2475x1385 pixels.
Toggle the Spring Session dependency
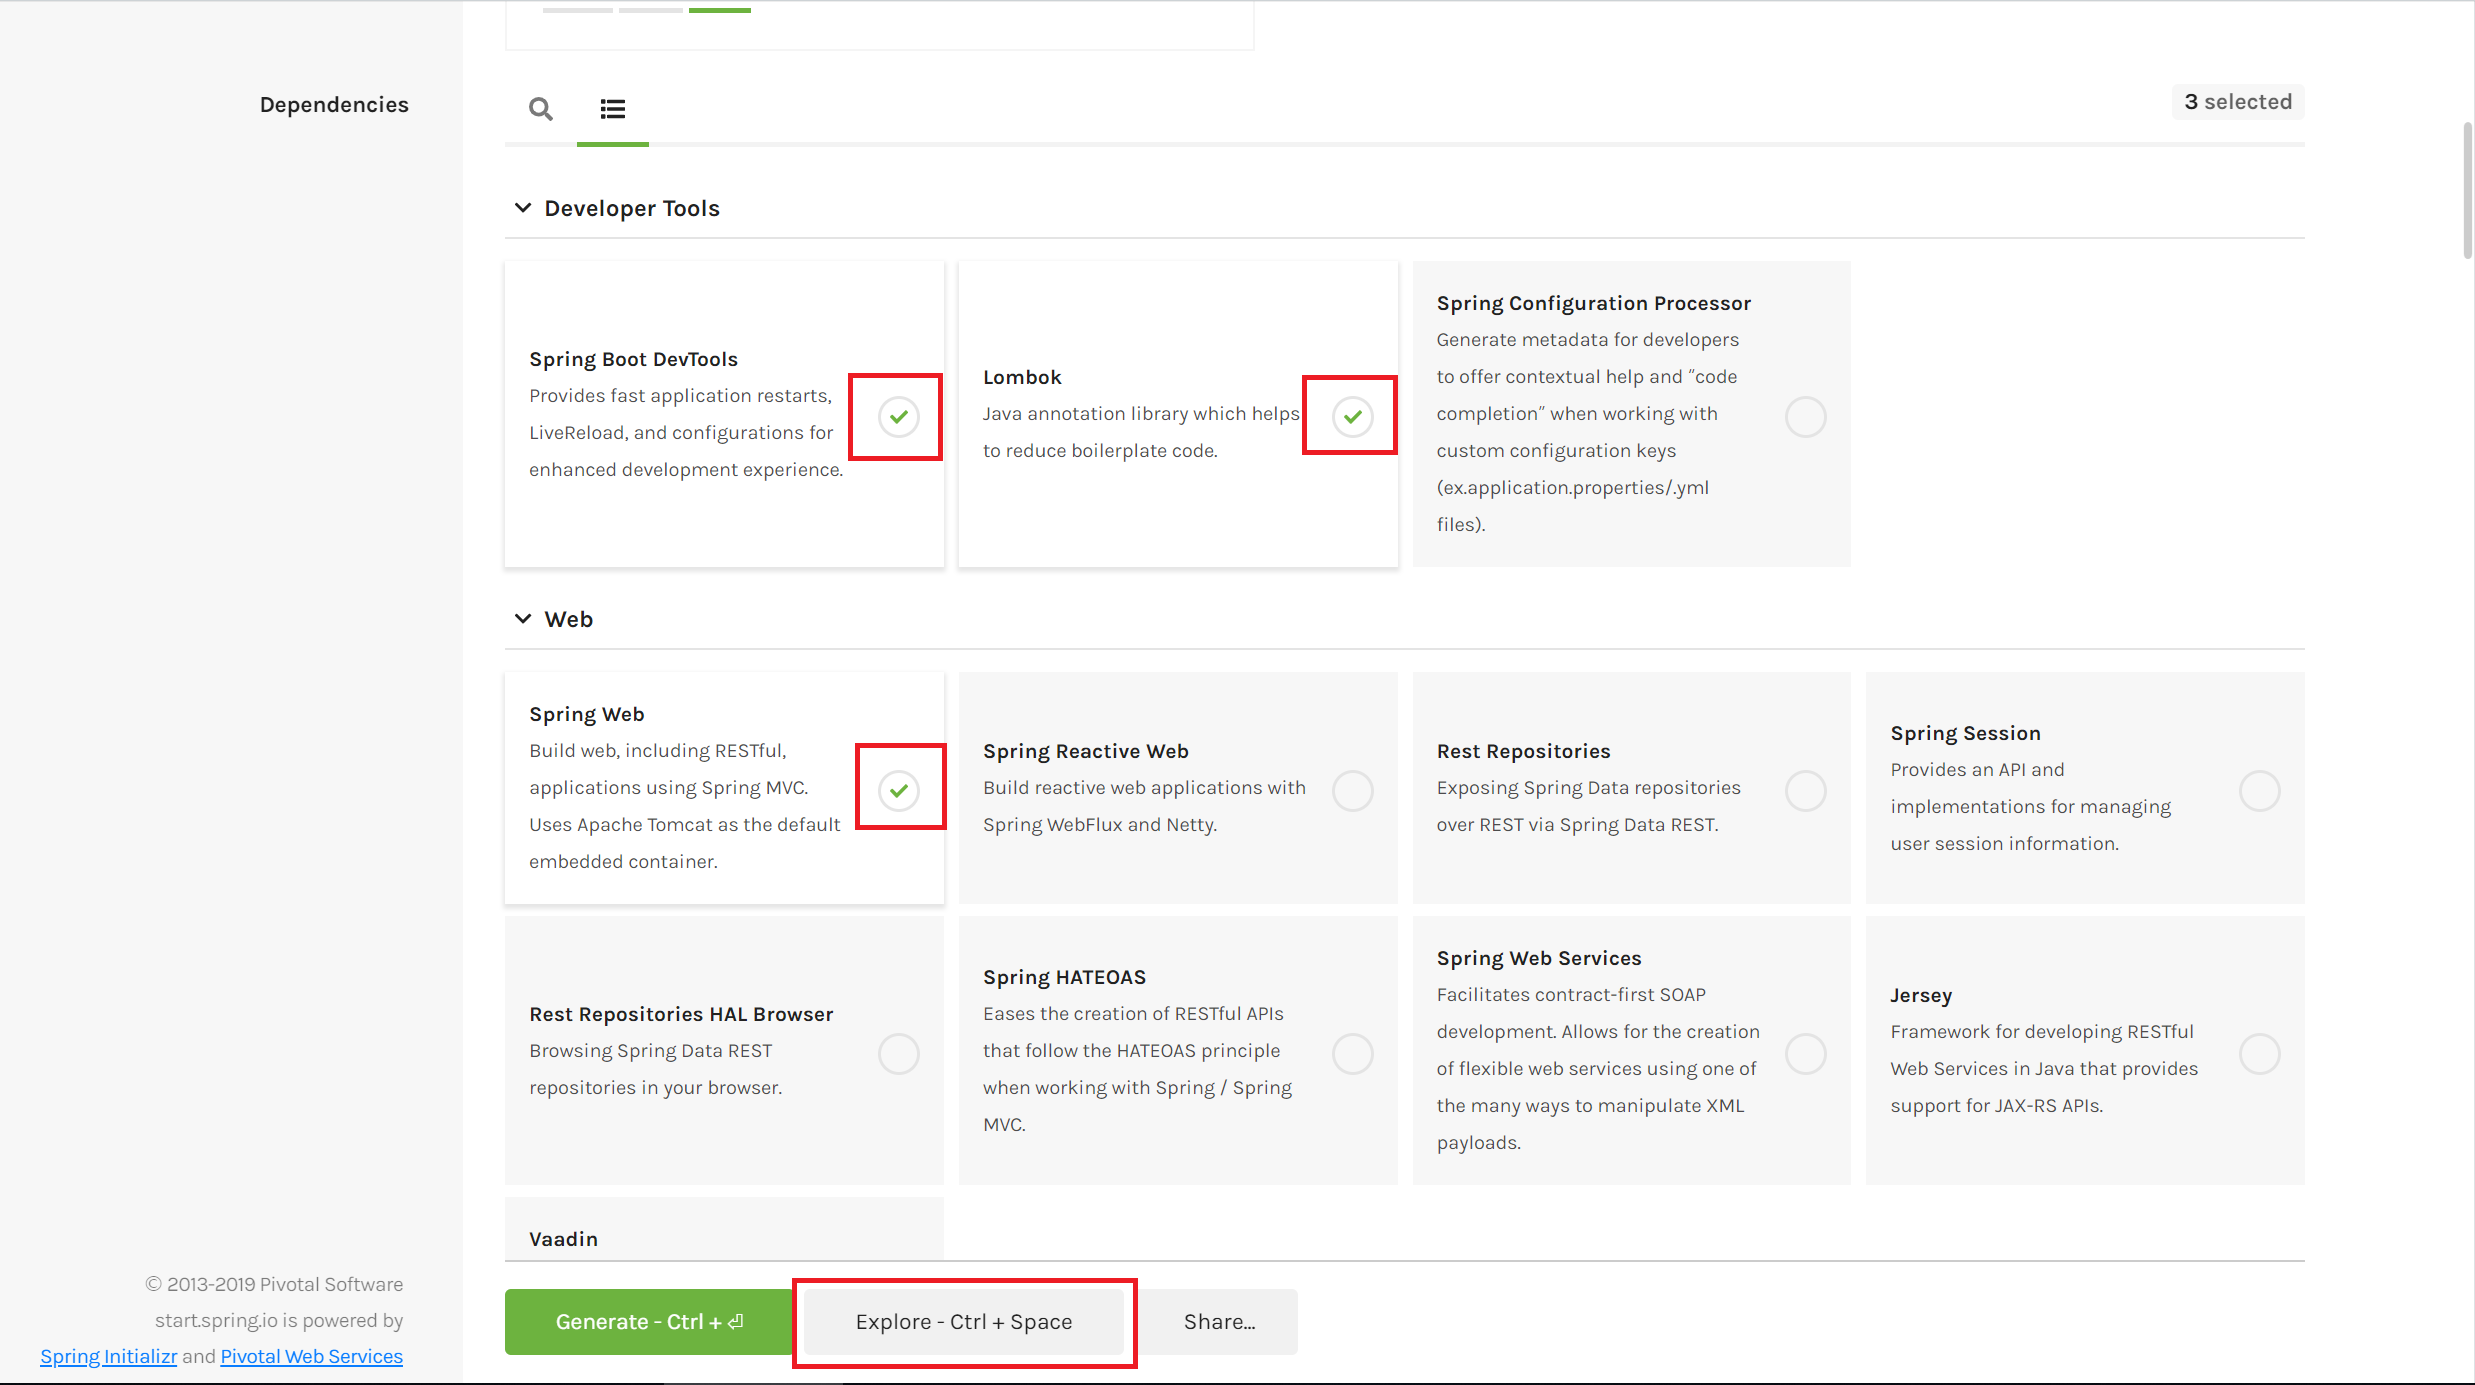point(2259,790)
